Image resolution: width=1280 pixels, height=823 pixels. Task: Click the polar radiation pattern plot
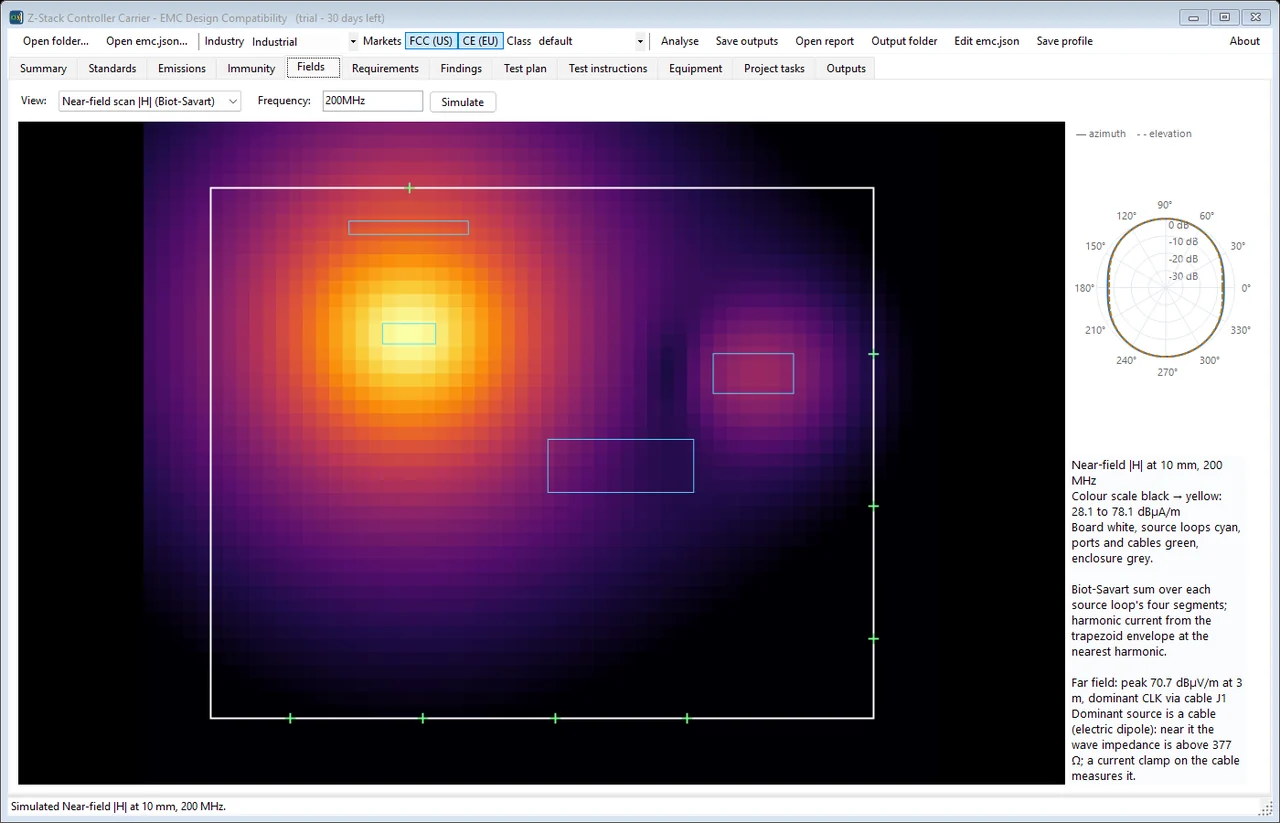click(1165, 288)
